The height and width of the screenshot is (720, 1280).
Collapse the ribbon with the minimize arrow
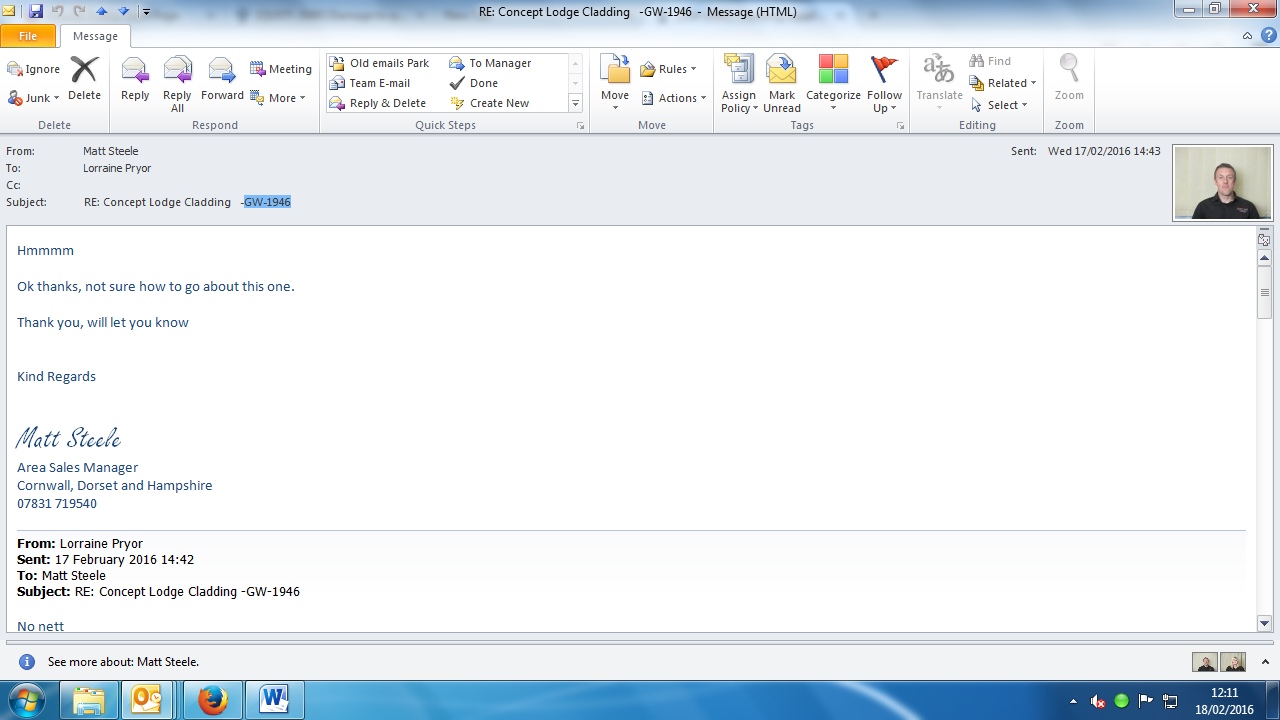[1247, 36]
